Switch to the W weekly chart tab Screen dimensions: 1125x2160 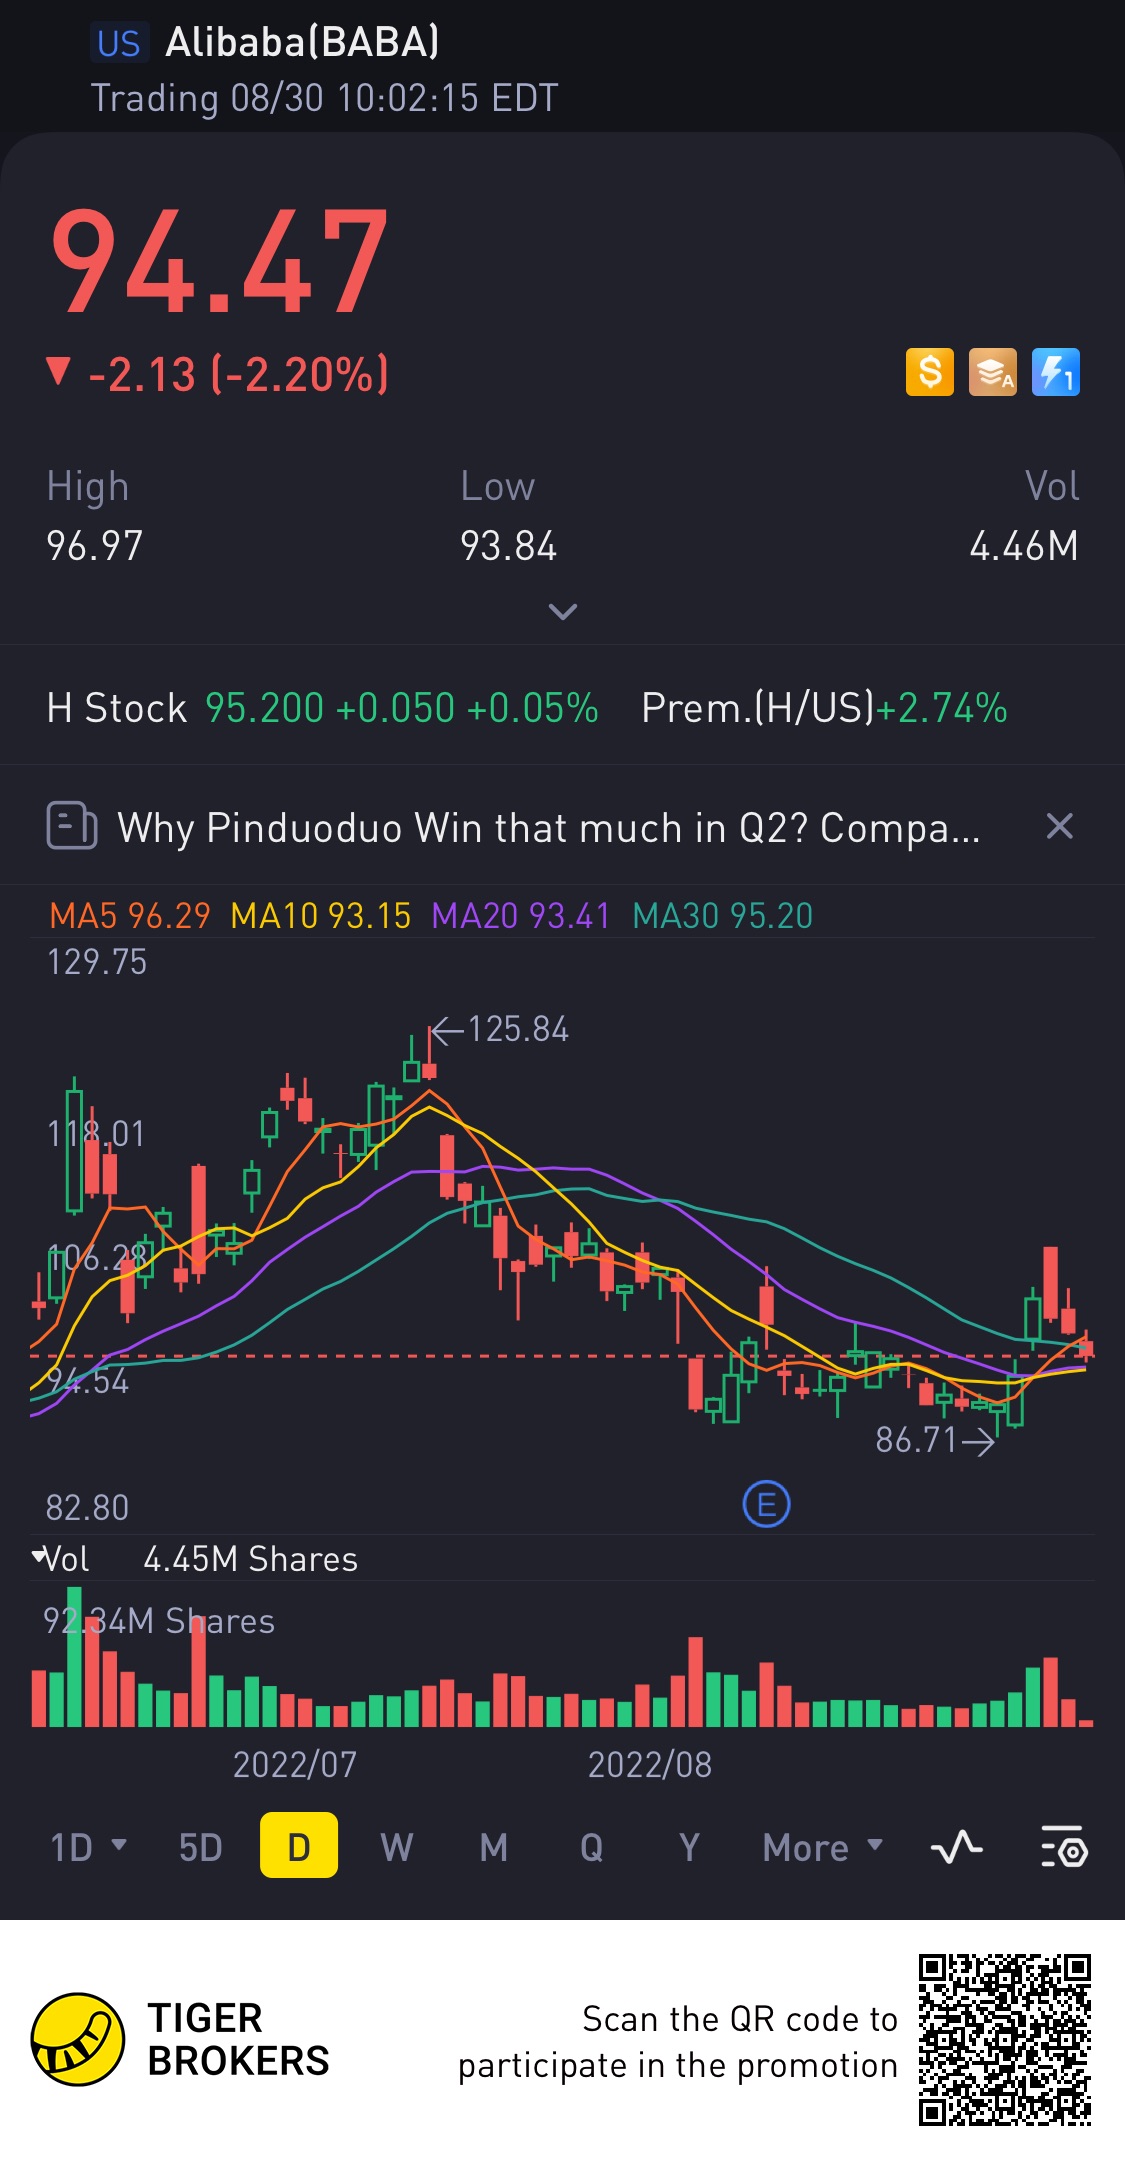click(x=397, y=1847)
